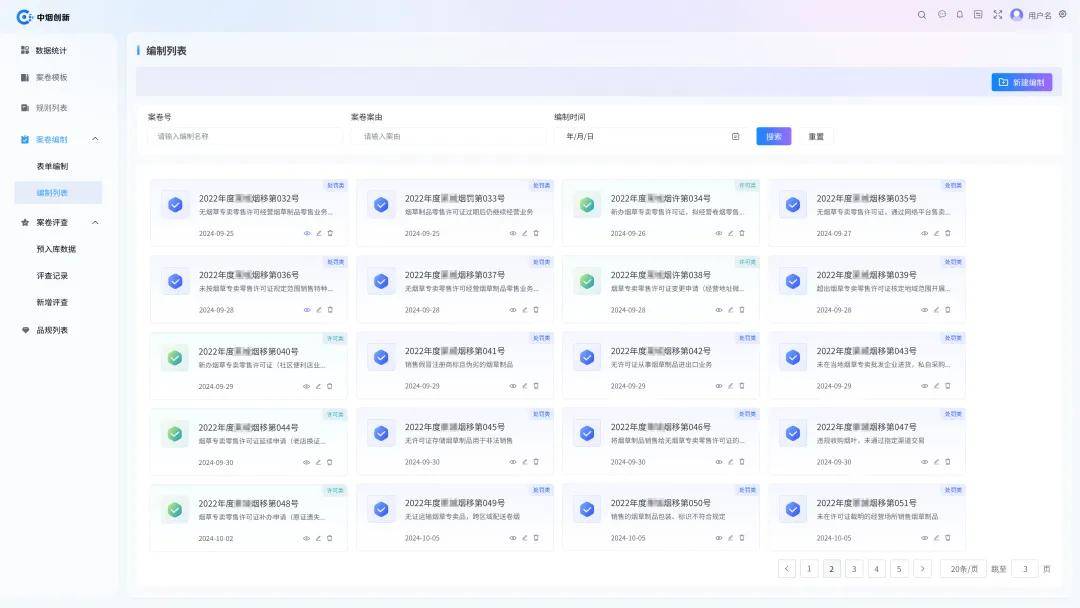
Task: Delete case 第033号 using trash icon
Action: point(536,233)
